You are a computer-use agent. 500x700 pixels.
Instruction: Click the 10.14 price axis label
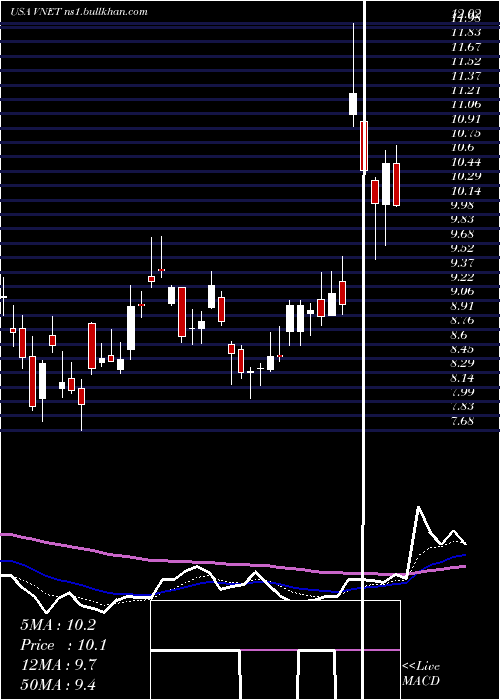click(466, 191)
